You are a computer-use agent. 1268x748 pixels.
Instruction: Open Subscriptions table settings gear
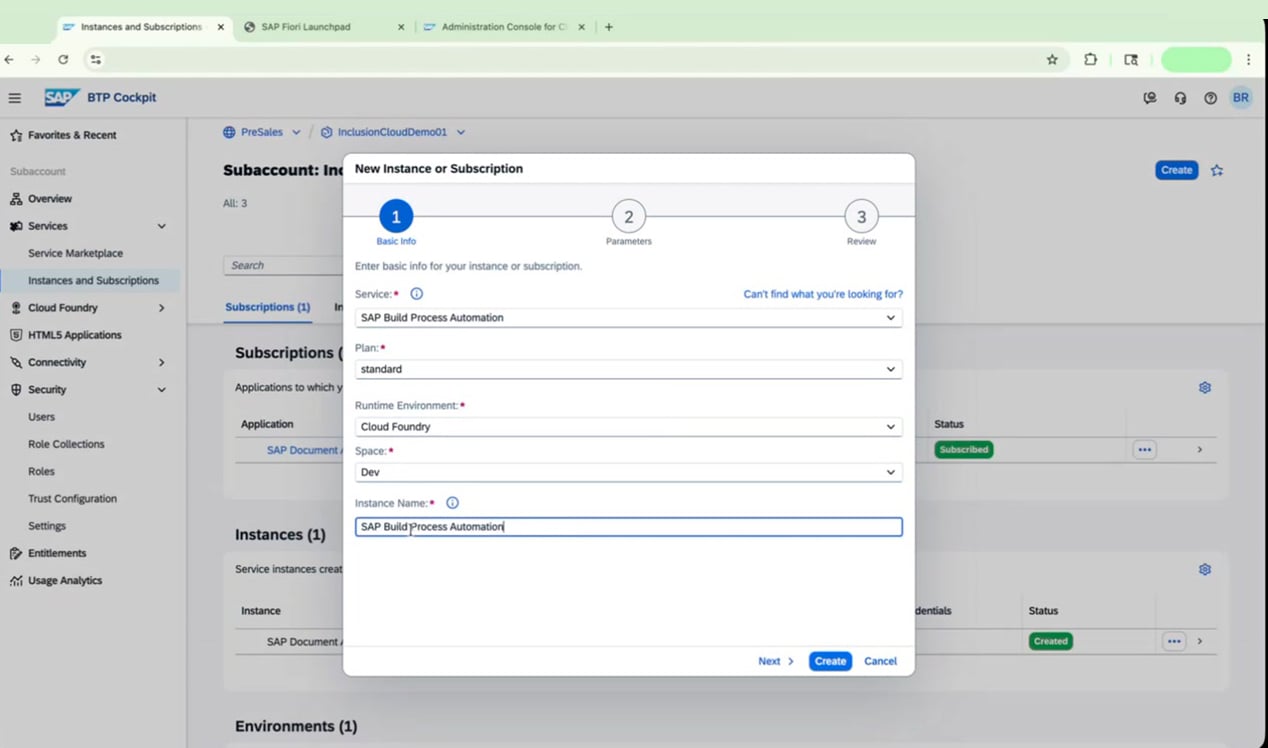click(x=1205, y=388)
